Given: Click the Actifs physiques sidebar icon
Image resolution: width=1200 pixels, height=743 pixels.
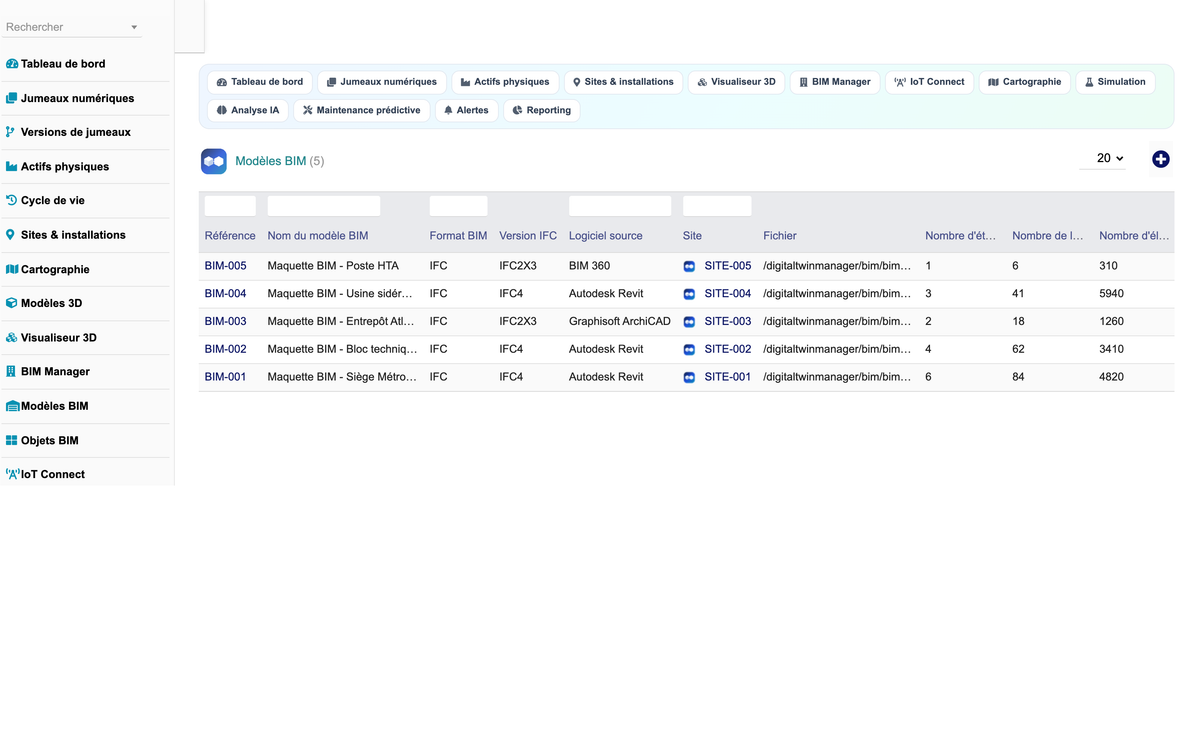Looking at the screenshot, I should tap(12, 166).
